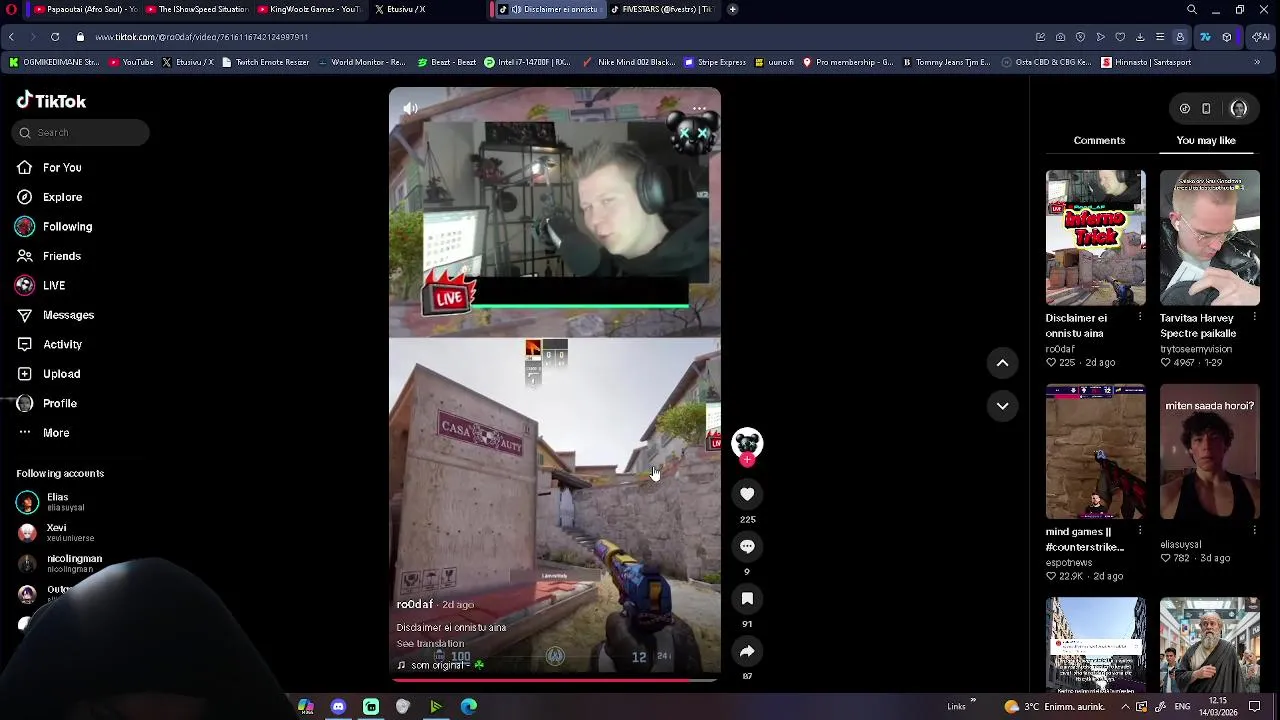1280x720 pixels.
Task: Switch to IShowSpeed Situation browser tab
Action: (x=196, y=9)
